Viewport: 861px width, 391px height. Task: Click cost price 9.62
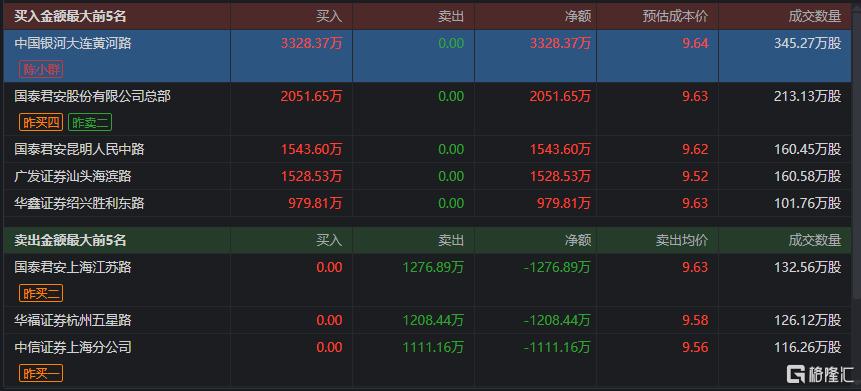point(695,149)
